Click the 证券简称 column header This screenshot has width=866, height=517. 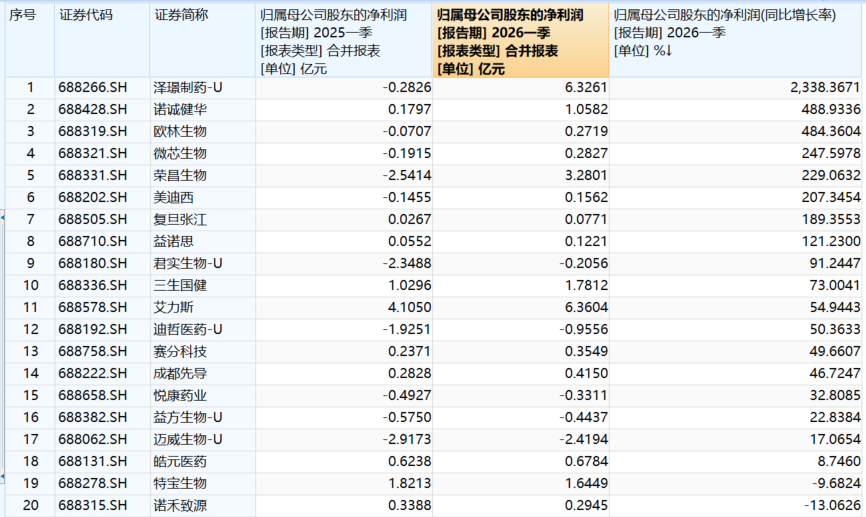tap(182, 15)
